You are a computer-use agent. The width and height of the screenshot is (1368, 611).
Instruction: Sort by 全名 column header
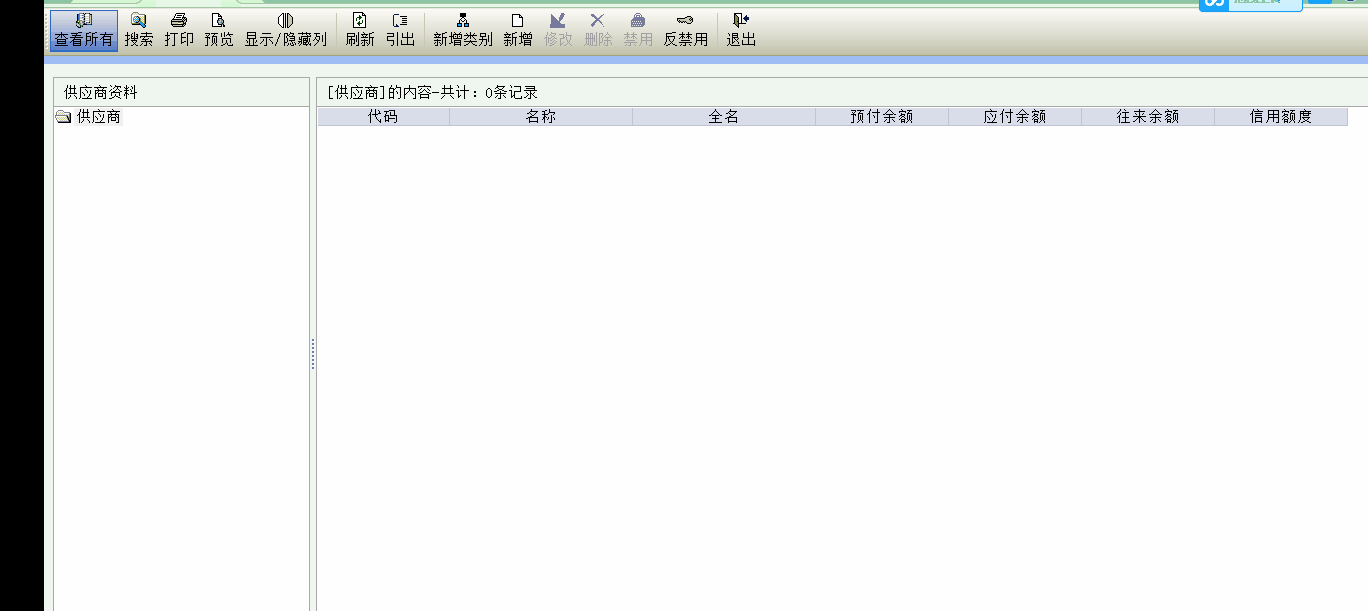pyautogui.click(x=723, y=117)
